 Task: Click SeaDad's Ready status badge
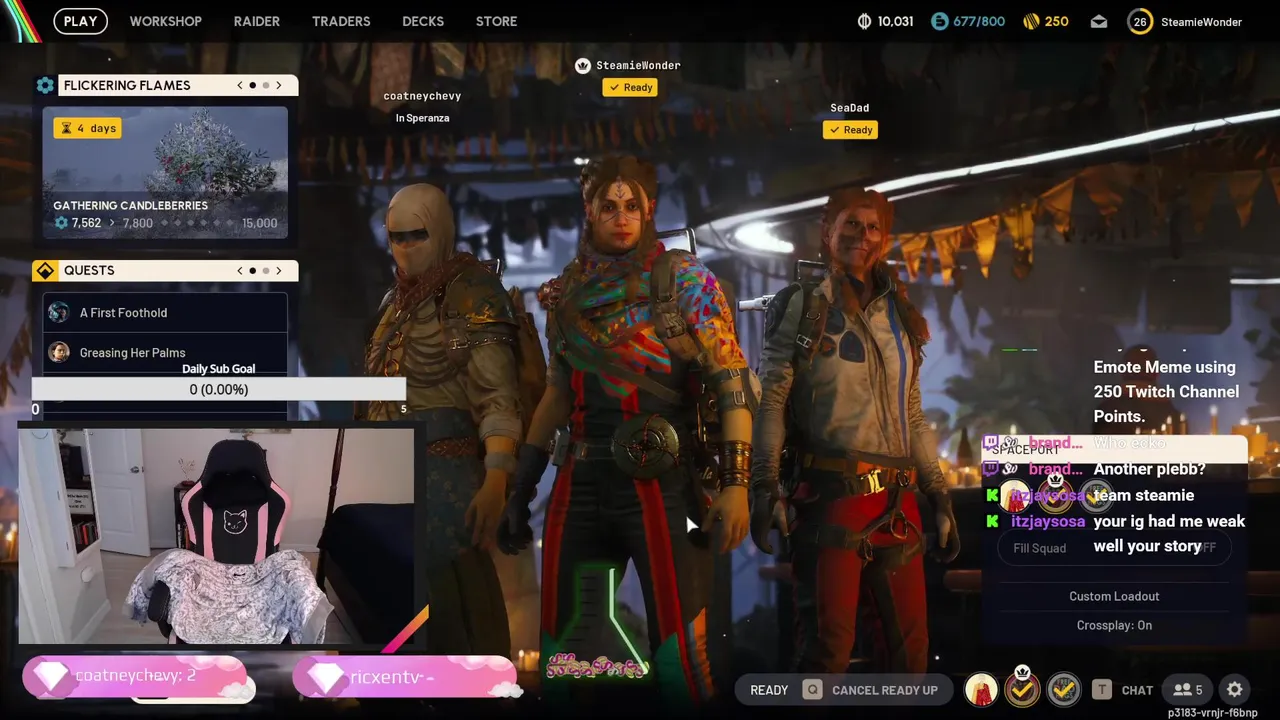tap(850, 129)
